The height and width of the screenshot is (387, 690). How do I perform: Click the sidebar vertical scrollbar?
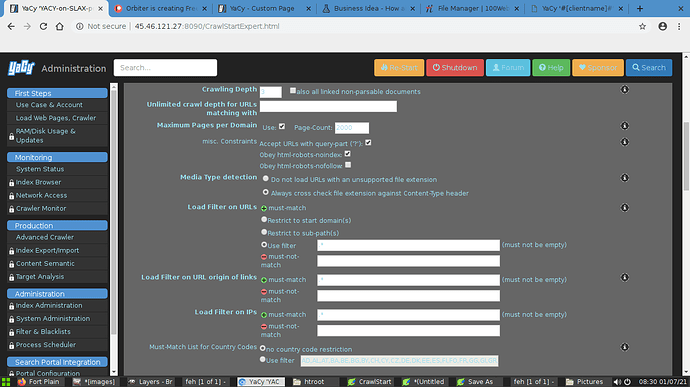pos(114,211)
